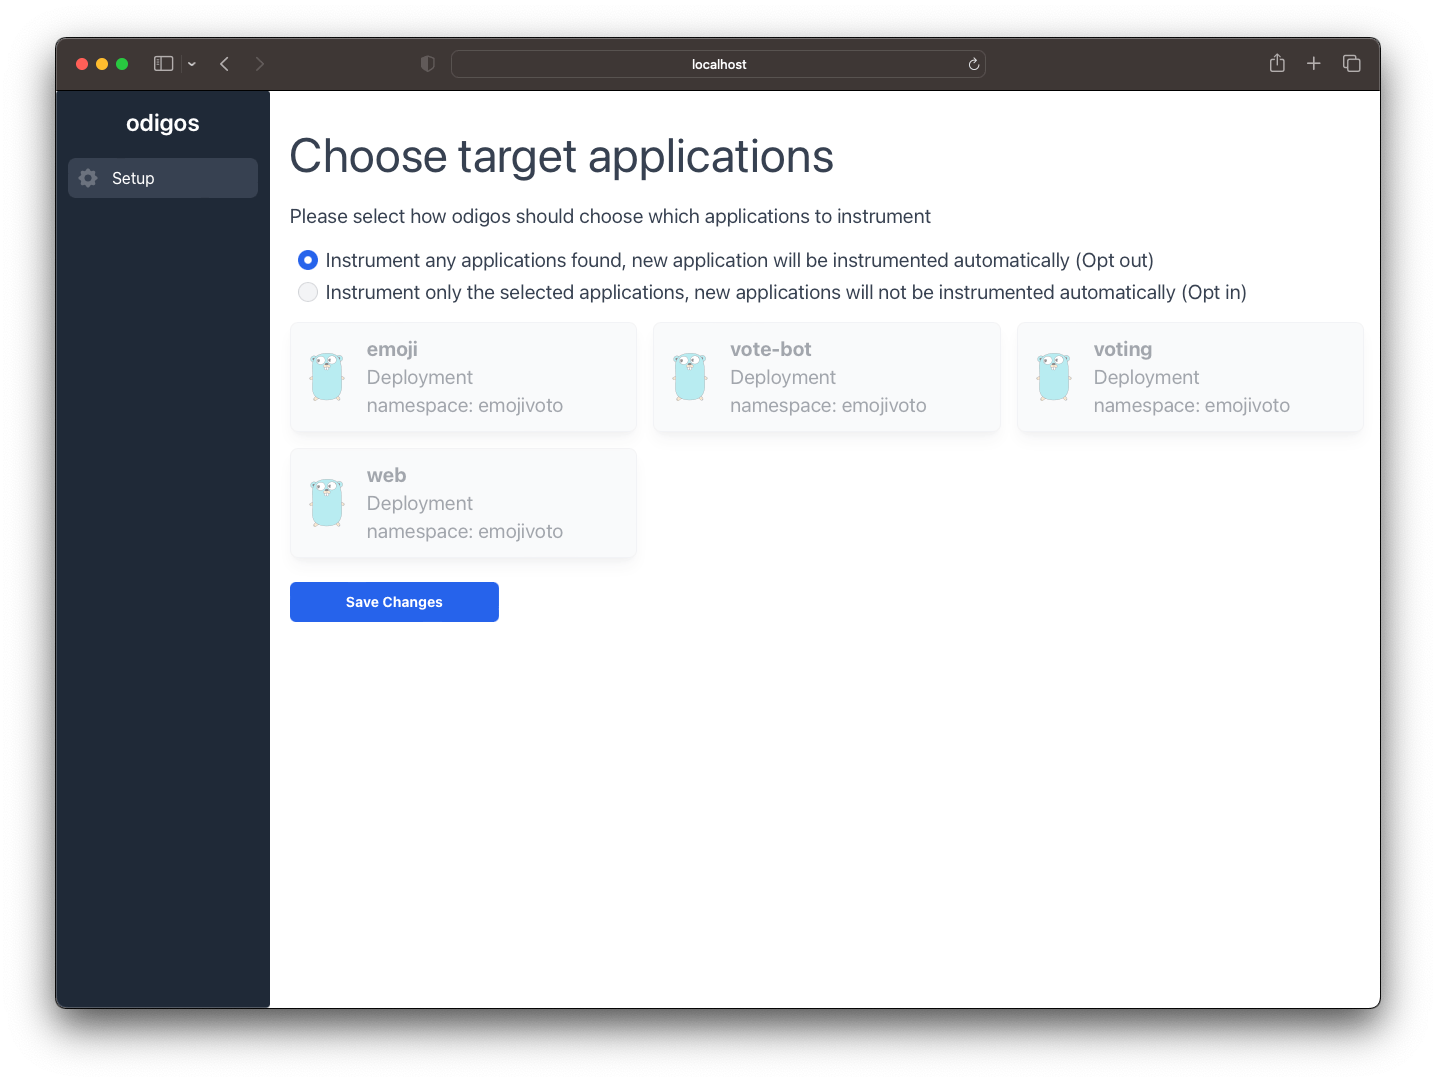Open the sidebar dropdown chevron in Safari
Image resolution: width=1436 pixels, height=1082 pixels.
[192, 64]
